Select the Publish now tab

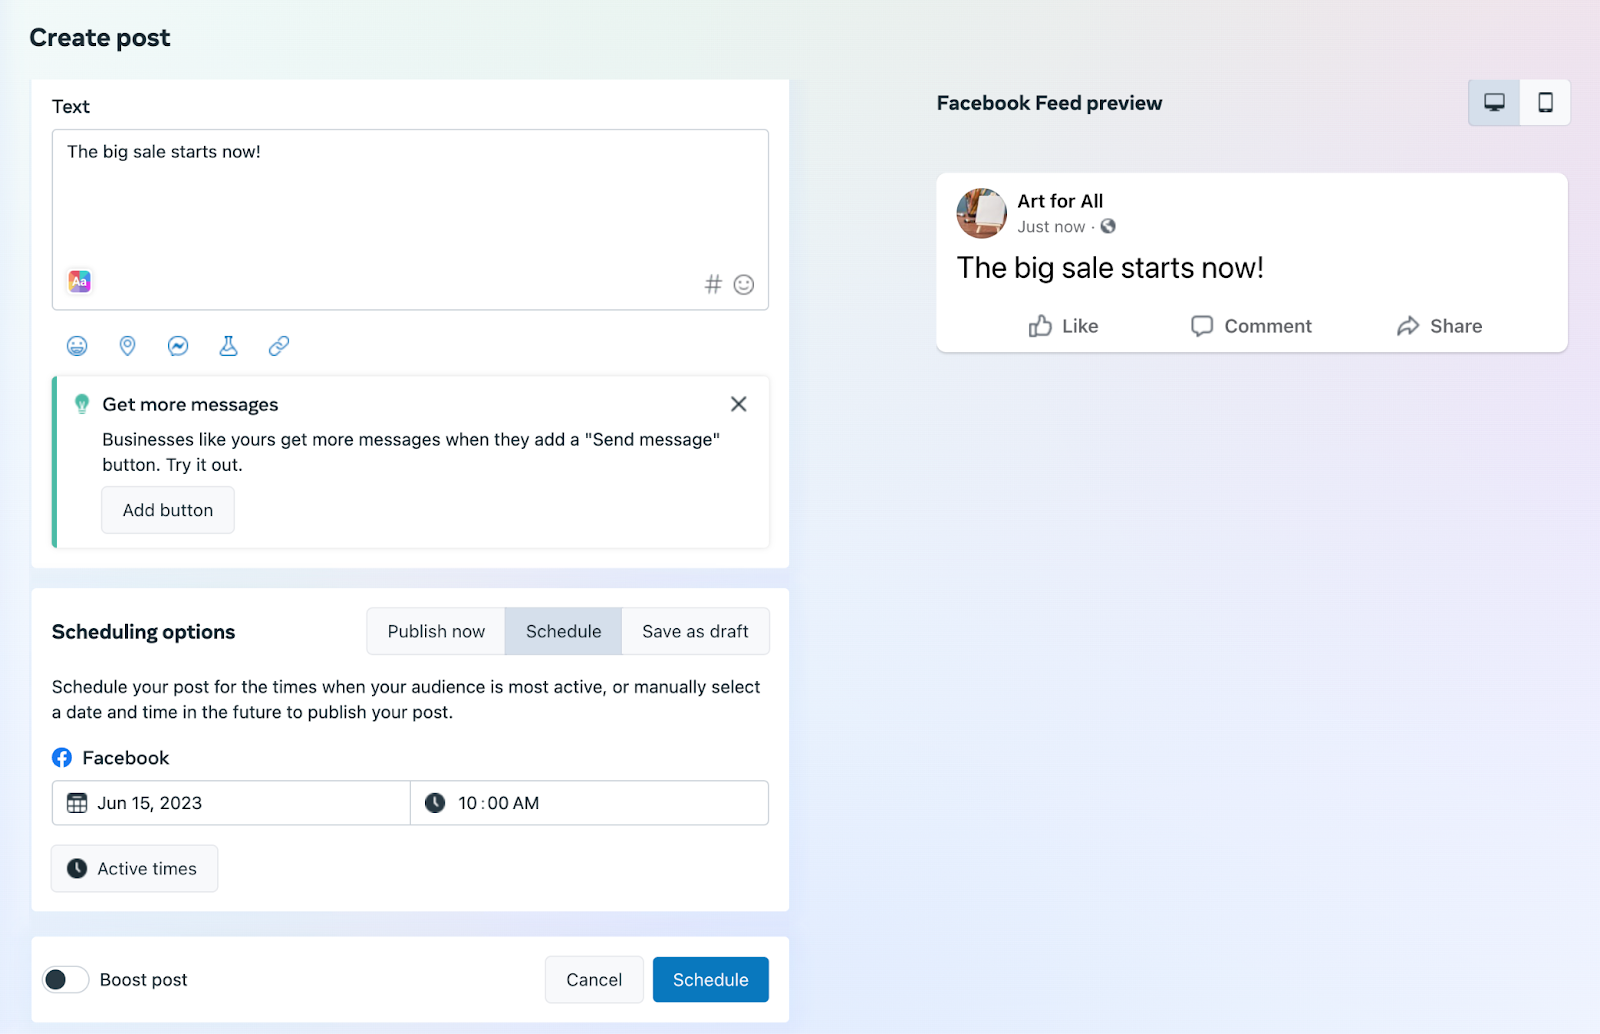click(x=435, y=631)
